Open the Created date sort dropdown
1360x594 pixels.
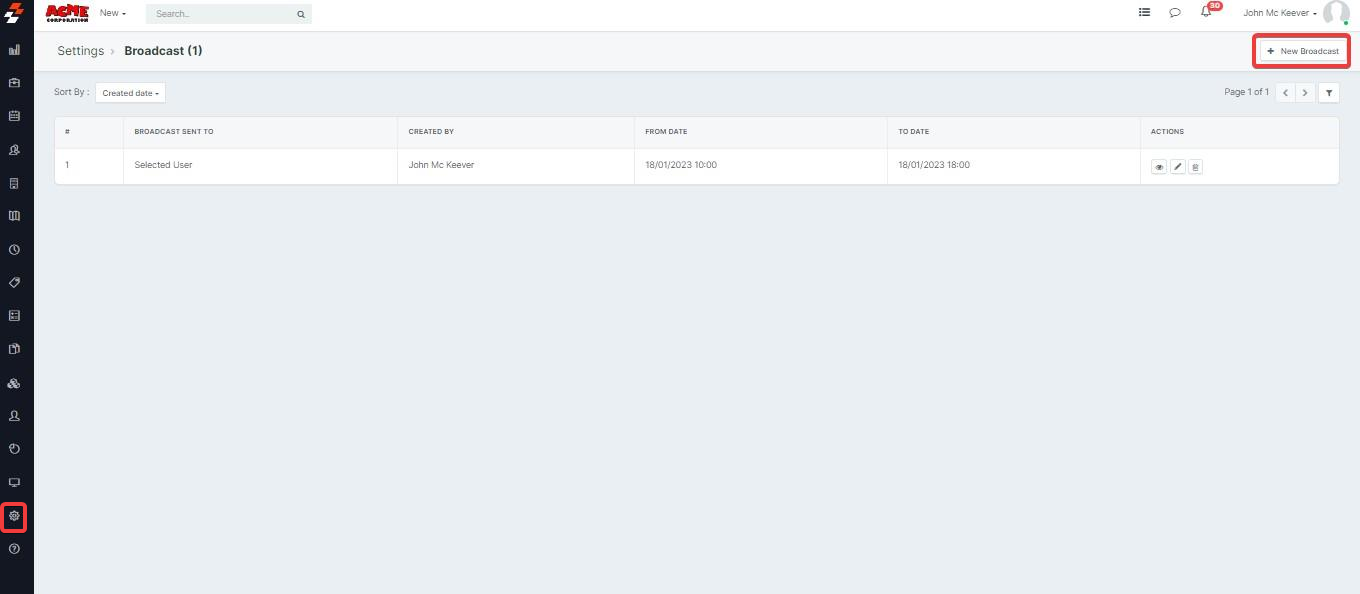point(130,93)
